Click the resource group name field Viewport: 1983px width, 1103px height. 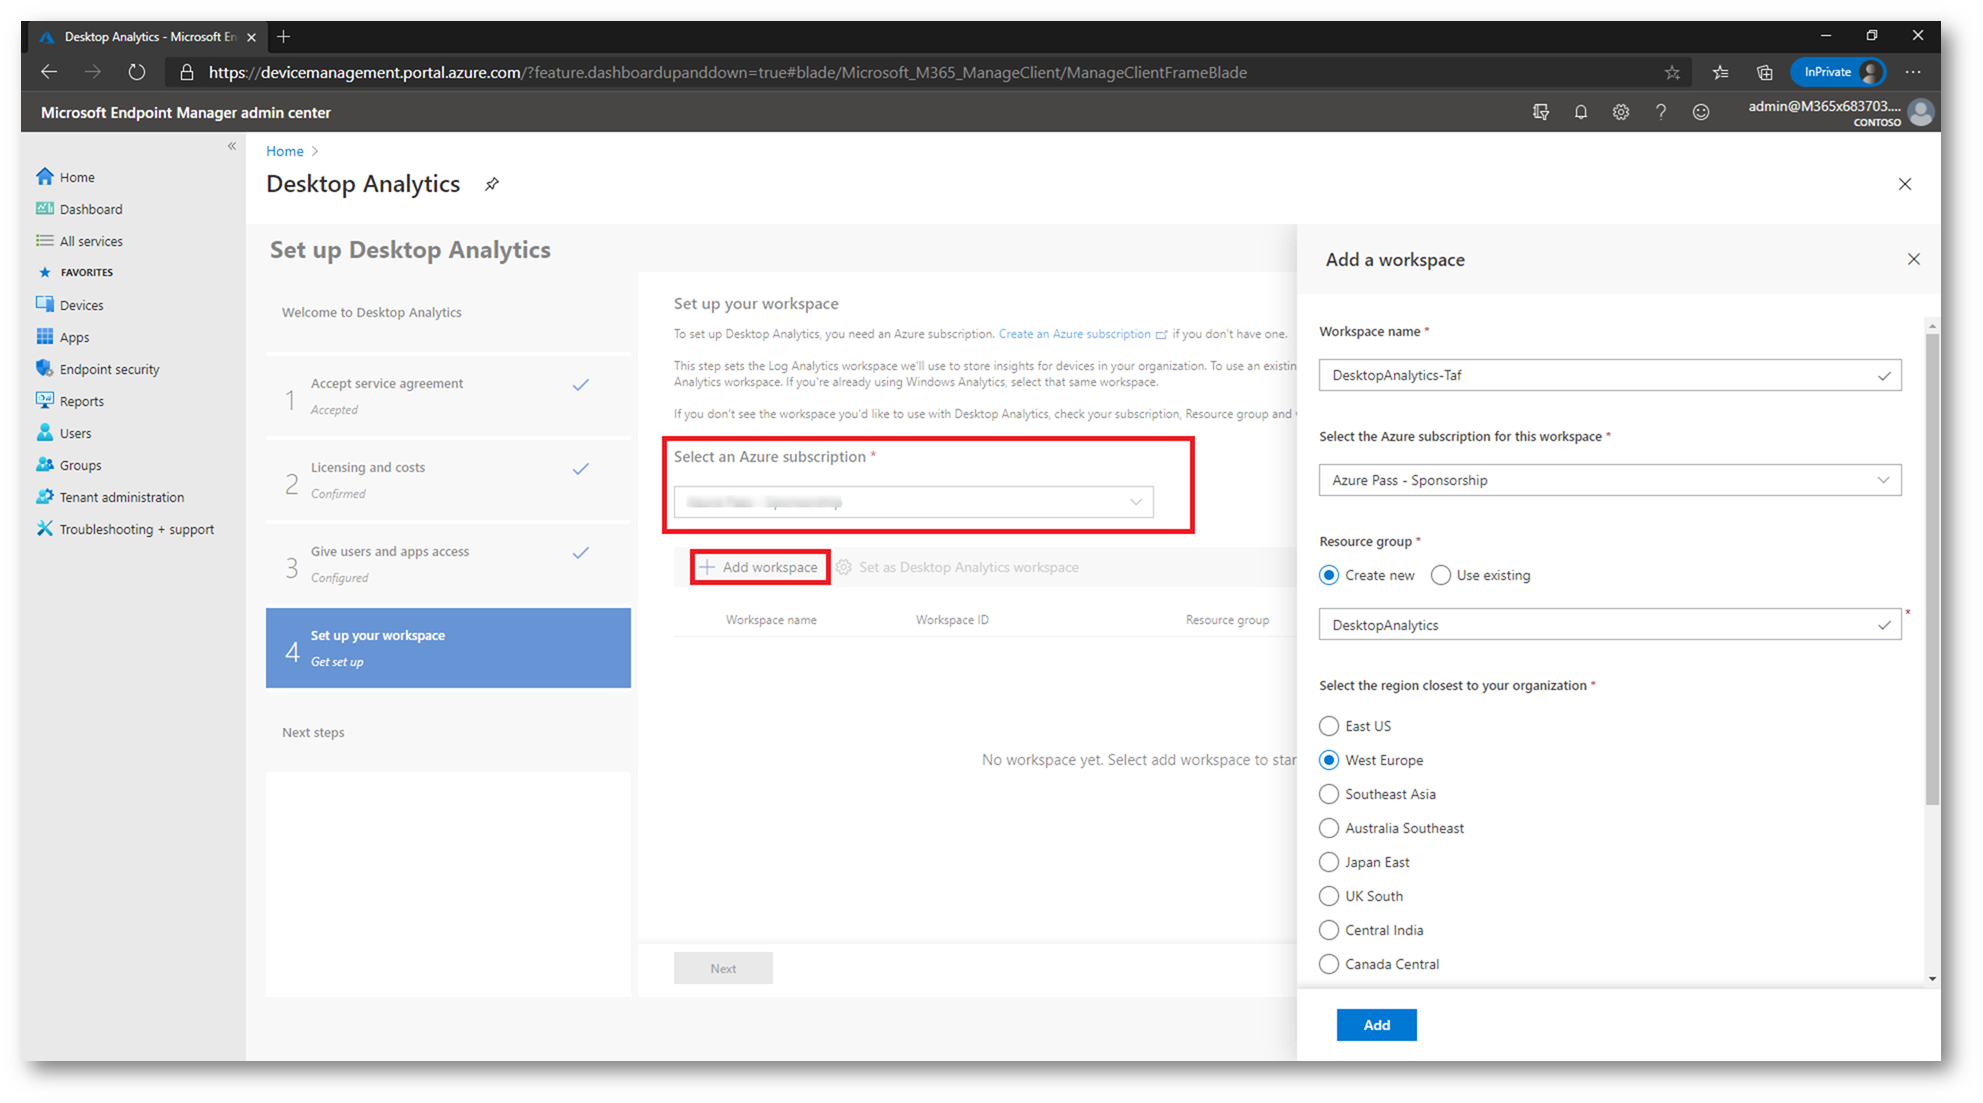click(x=1609, y=625)
